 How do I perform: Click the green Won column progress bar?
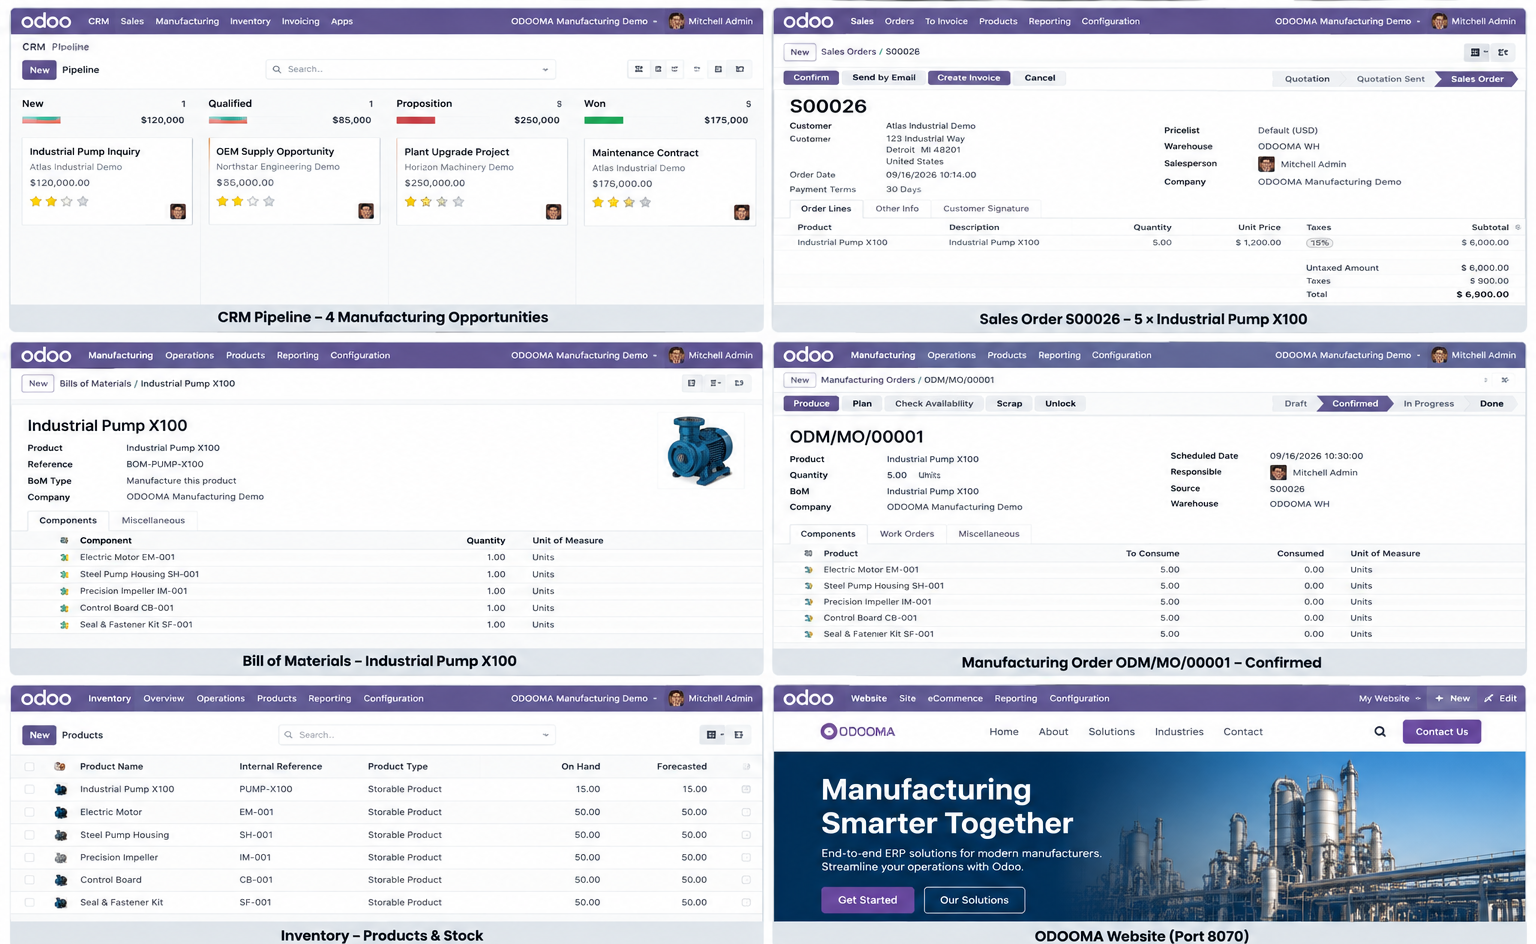(x=604, y=120)
